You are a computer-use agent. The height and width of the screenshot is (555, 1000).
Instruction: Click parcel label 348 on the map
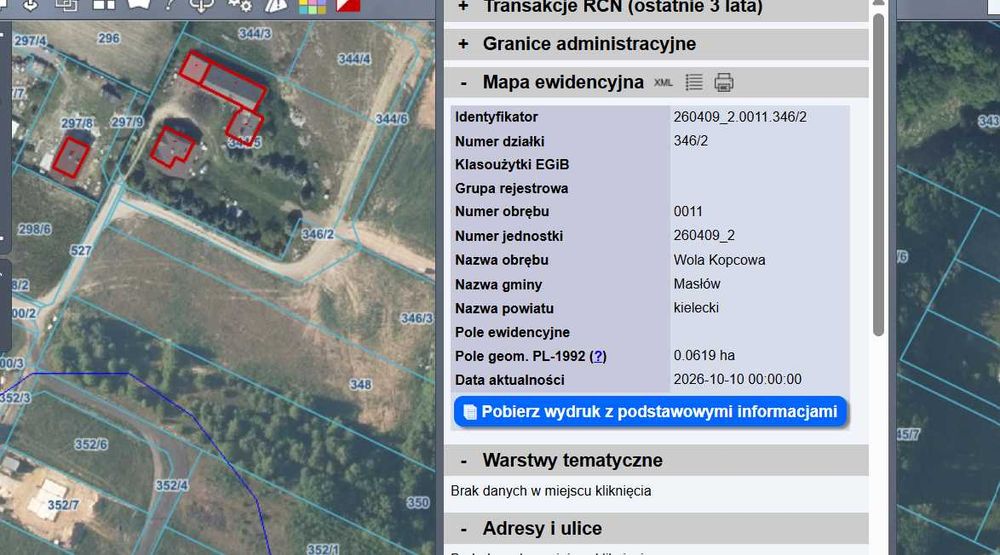click(360, 385)
